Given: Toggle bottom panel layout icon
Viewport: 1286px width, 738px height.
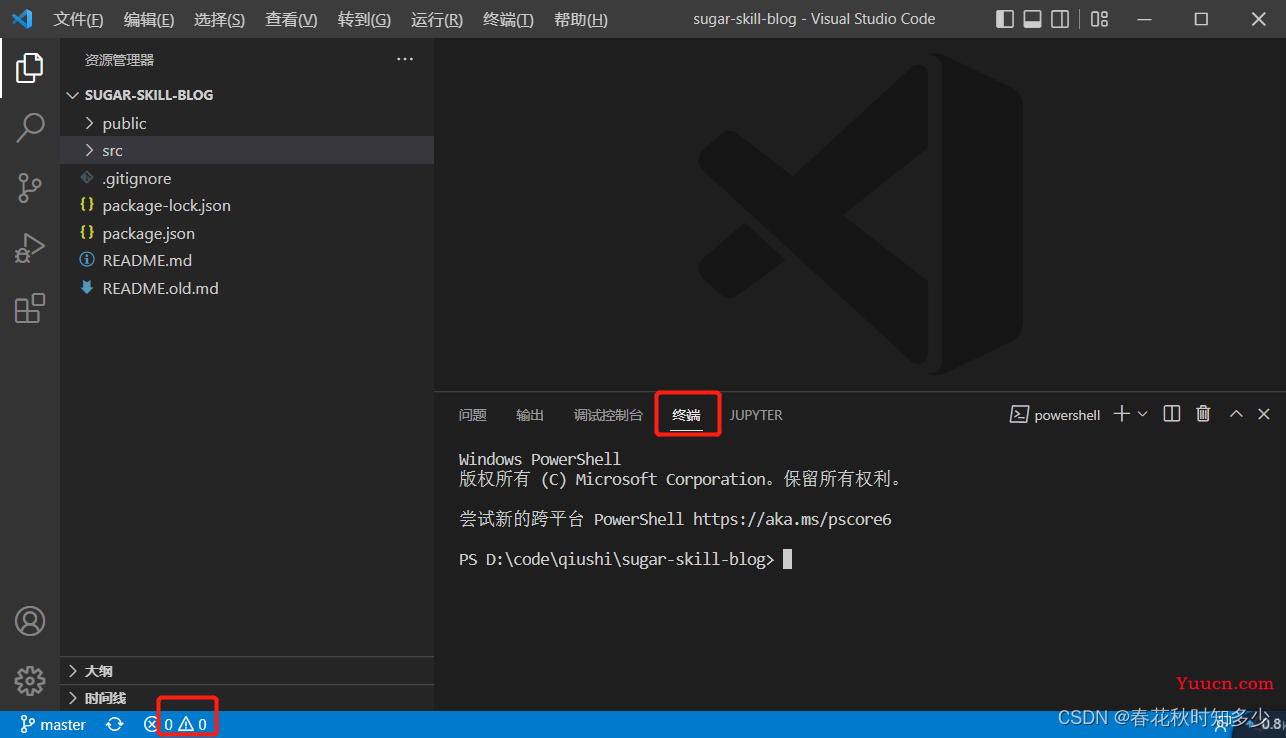Looking at the screenshot, I should 1033,19.
